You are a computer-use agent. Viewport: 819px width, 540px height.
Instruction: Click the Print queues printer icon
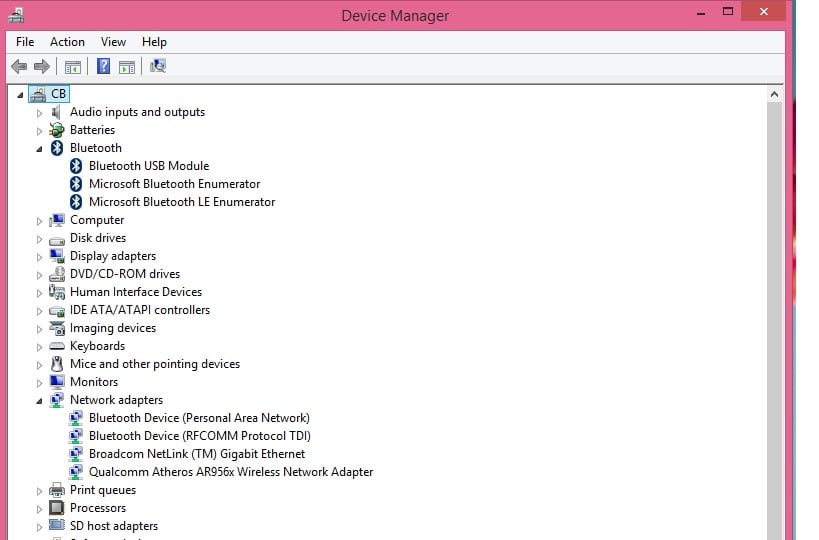(x=56, y=490)
